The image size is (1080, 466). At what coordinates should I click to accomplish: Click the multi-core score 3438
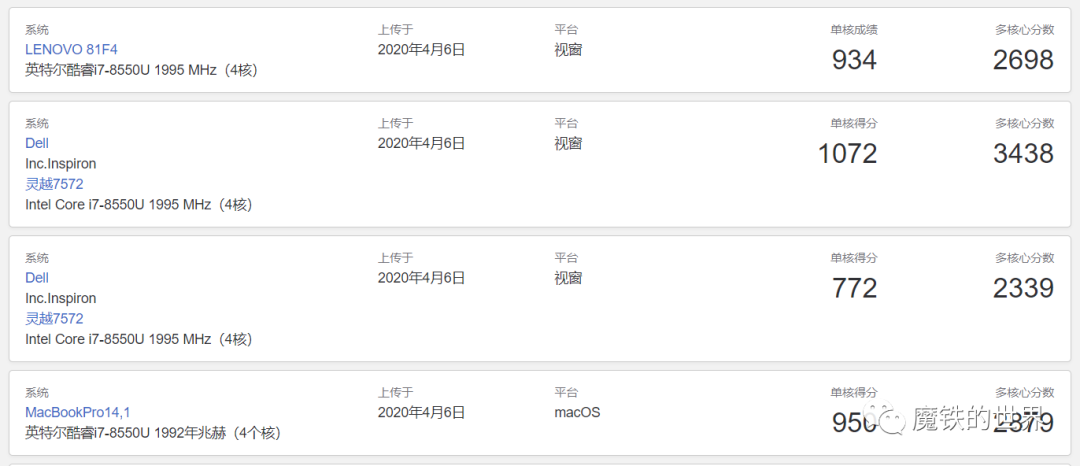tap(1023, 154)
